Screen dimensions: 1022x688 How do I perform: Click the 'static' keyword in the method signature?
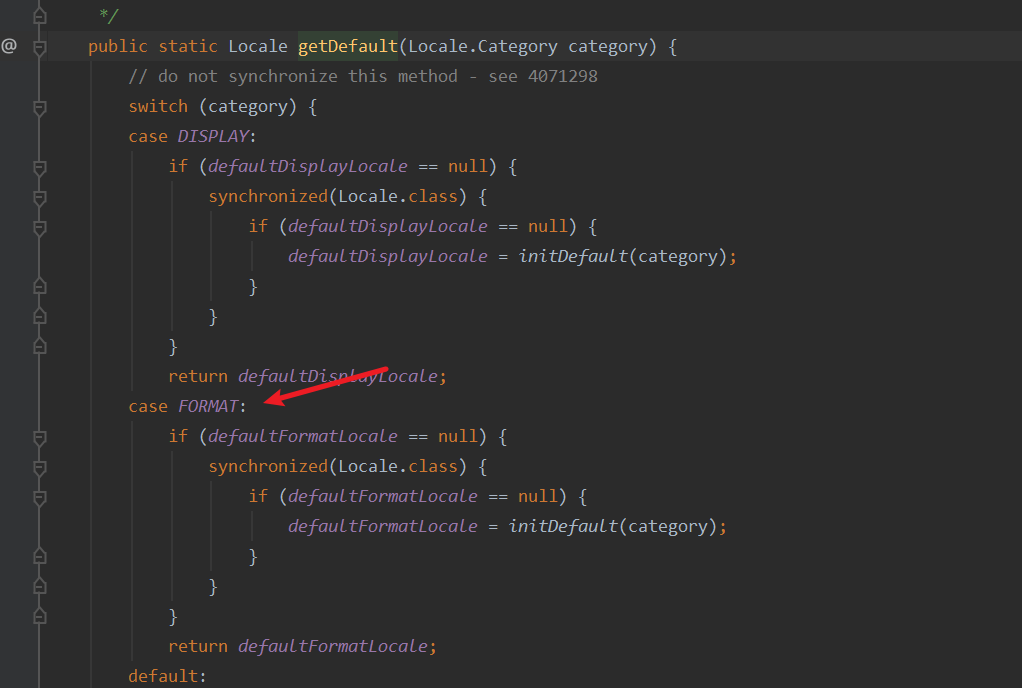click(188, 46)
